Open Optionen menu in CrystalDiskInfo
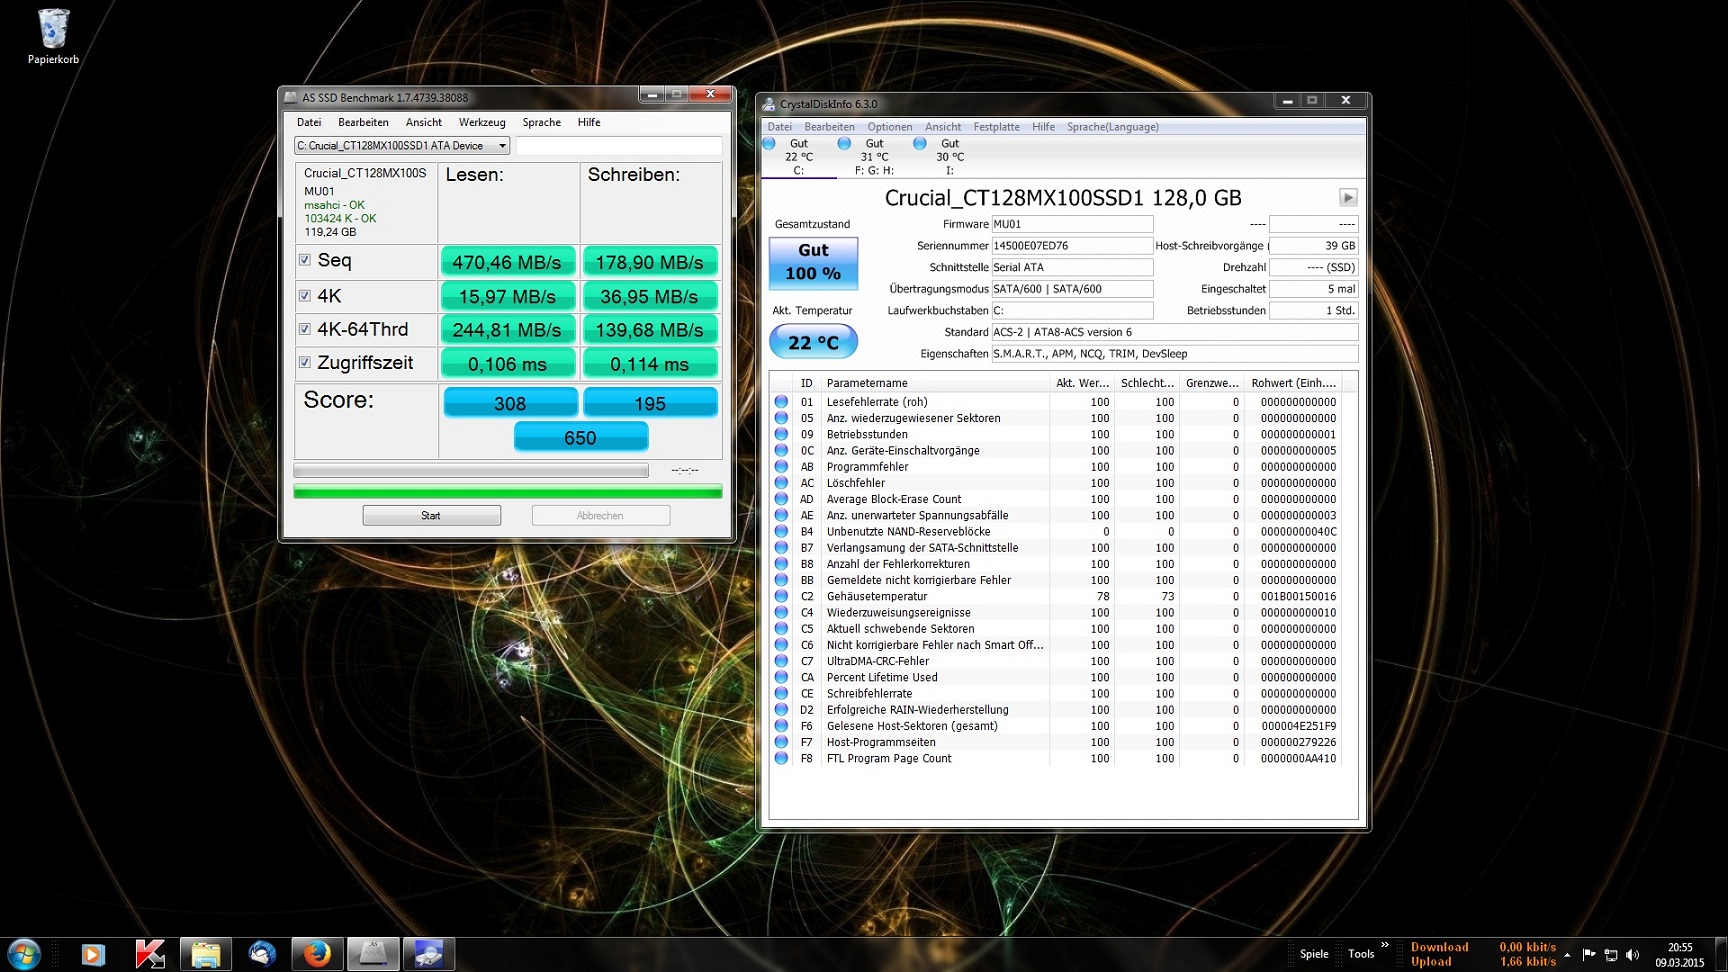1728x972 pixels. 890,127
